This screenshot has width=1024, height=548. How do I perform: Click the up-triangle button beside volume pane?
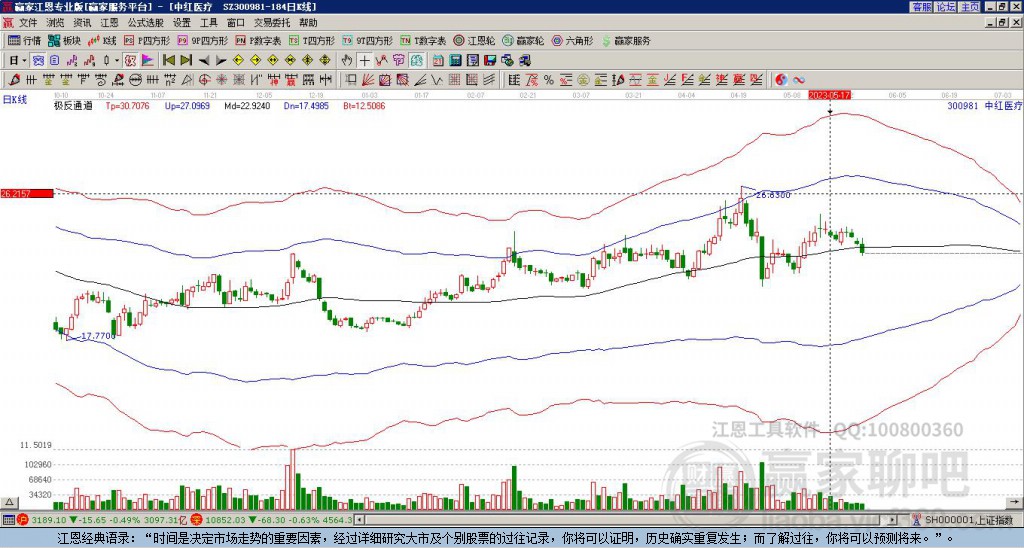coord(9,503)
